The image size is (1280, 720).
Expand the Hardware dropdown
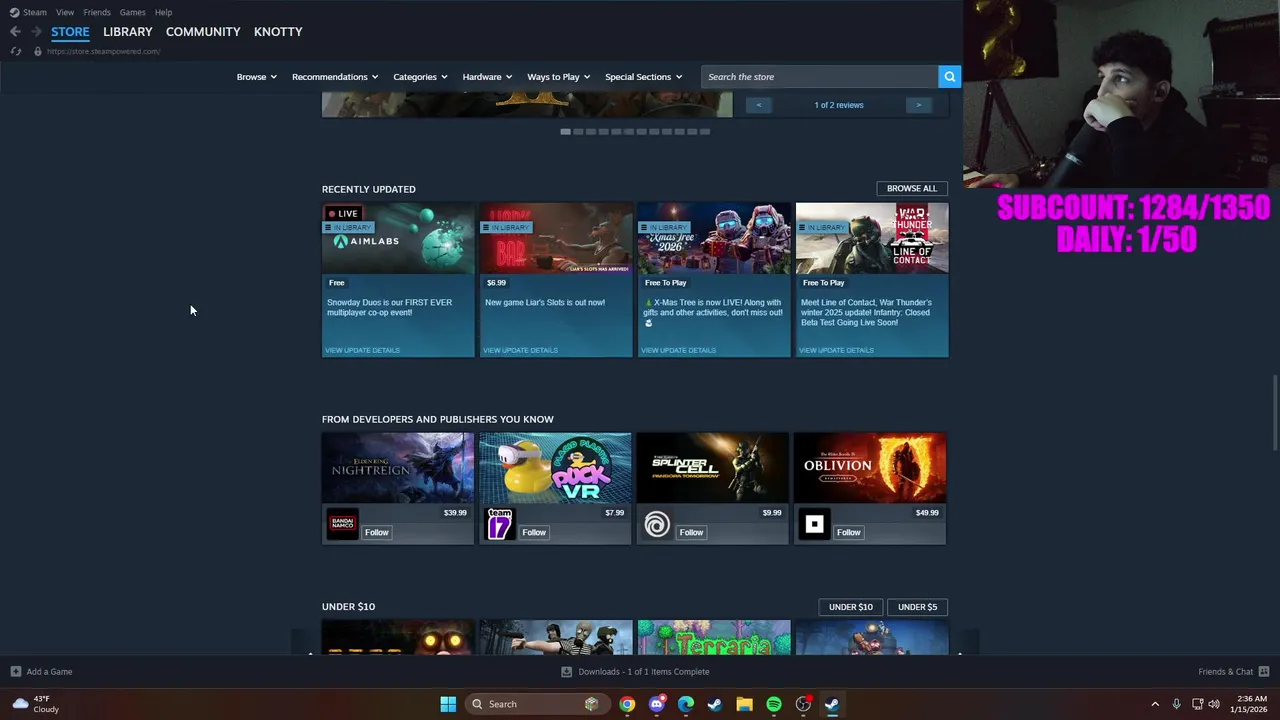point(487,77)
